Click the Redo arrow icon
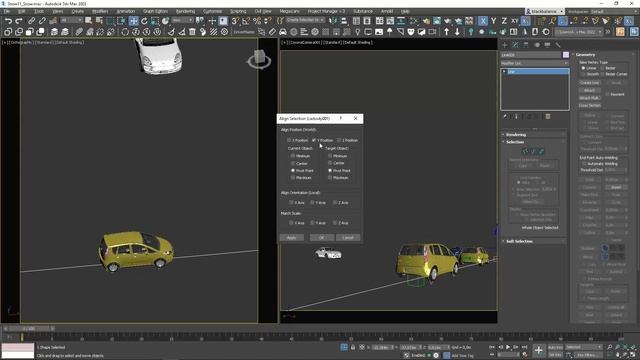The image size is (640, 360). (19, 21)
